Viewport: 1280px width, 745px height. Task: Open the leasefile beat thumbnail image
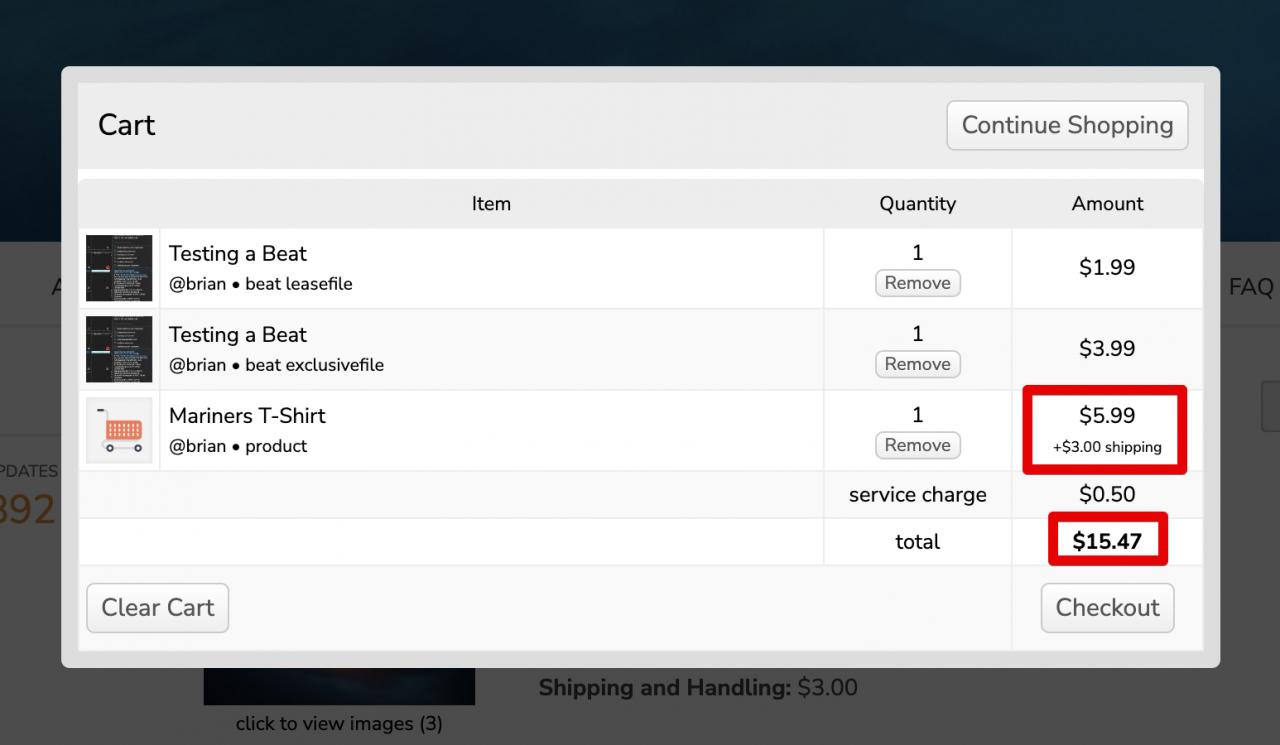pyautogui.click(x=119, y=268)
